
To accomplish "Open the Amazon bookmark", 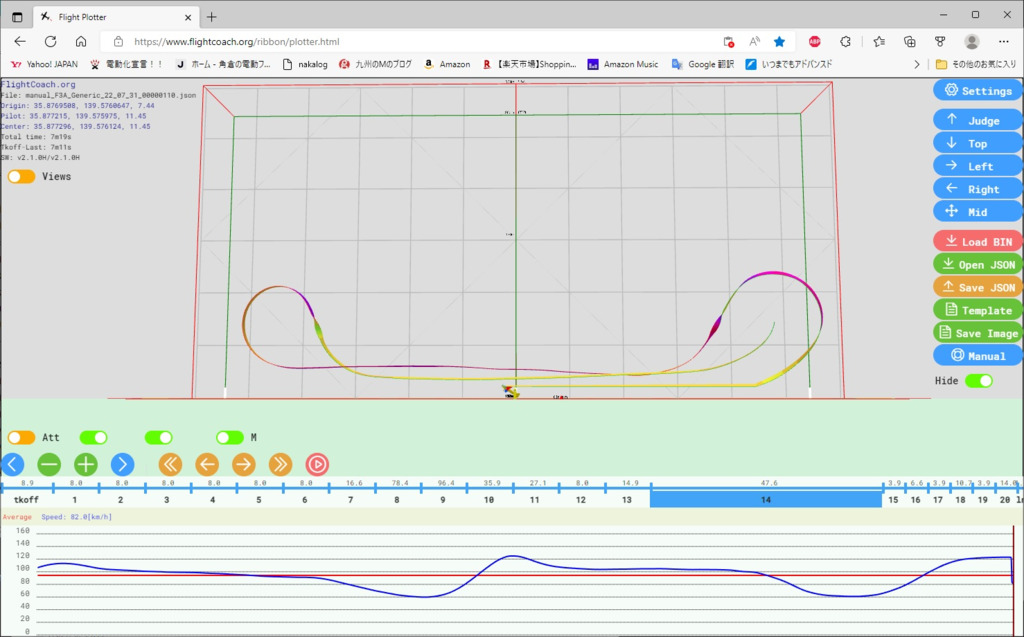I will 447,64.
